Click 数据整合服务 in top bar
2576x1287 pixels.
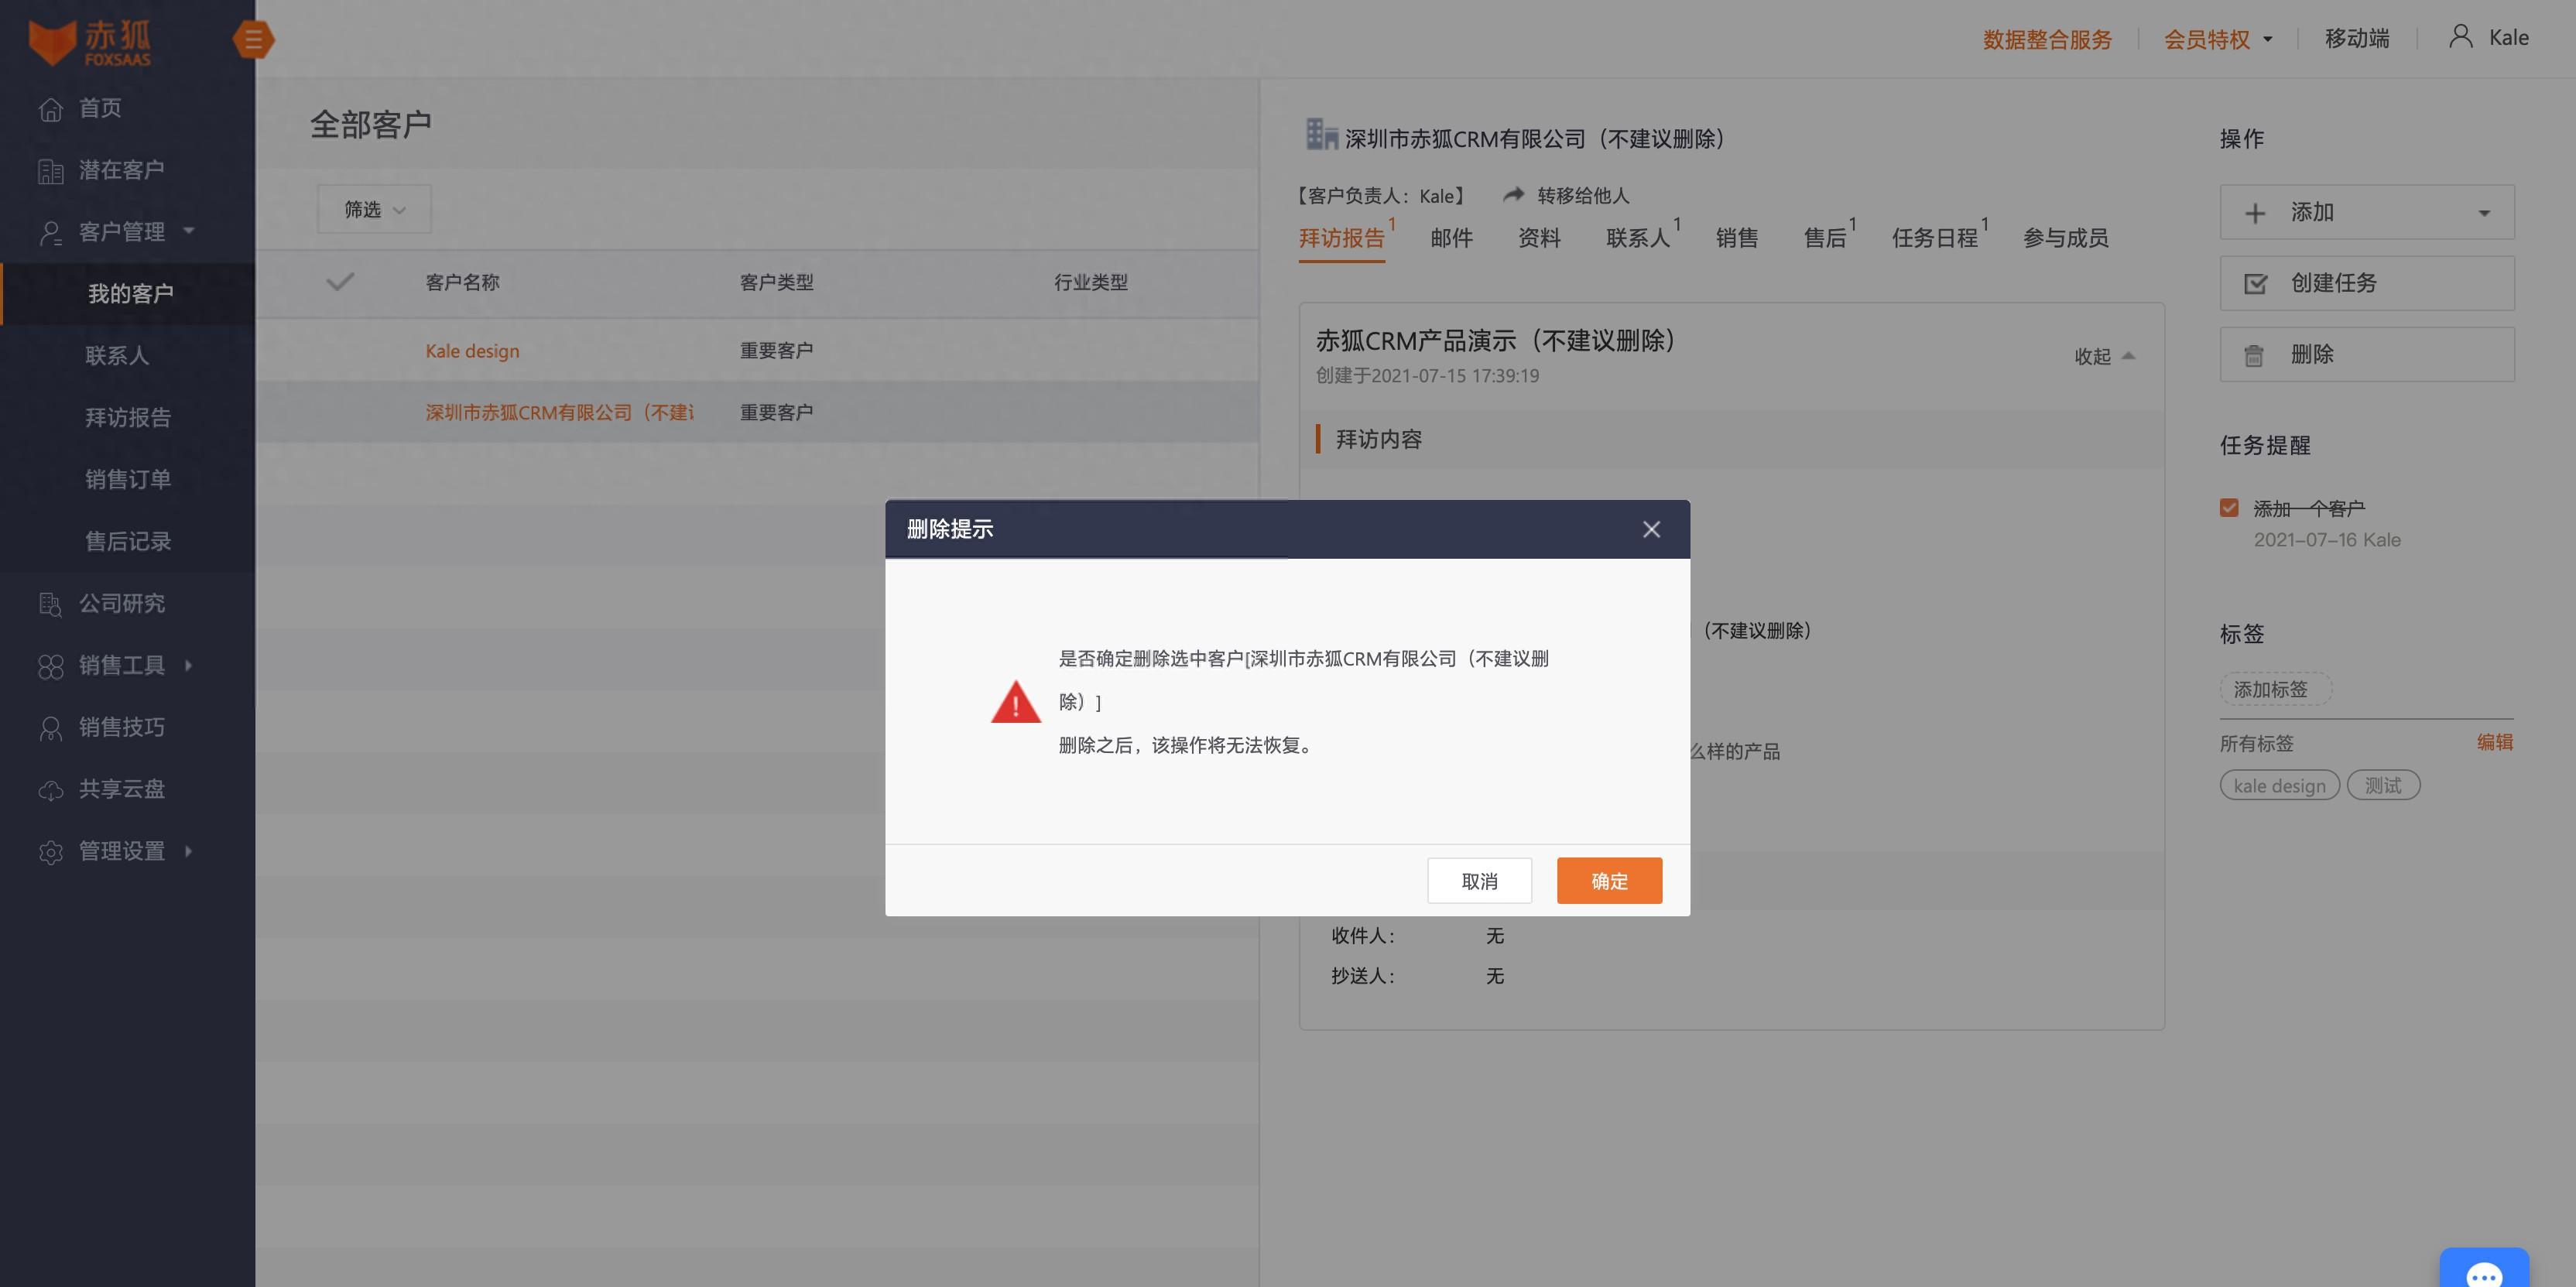click(2047, 39)
